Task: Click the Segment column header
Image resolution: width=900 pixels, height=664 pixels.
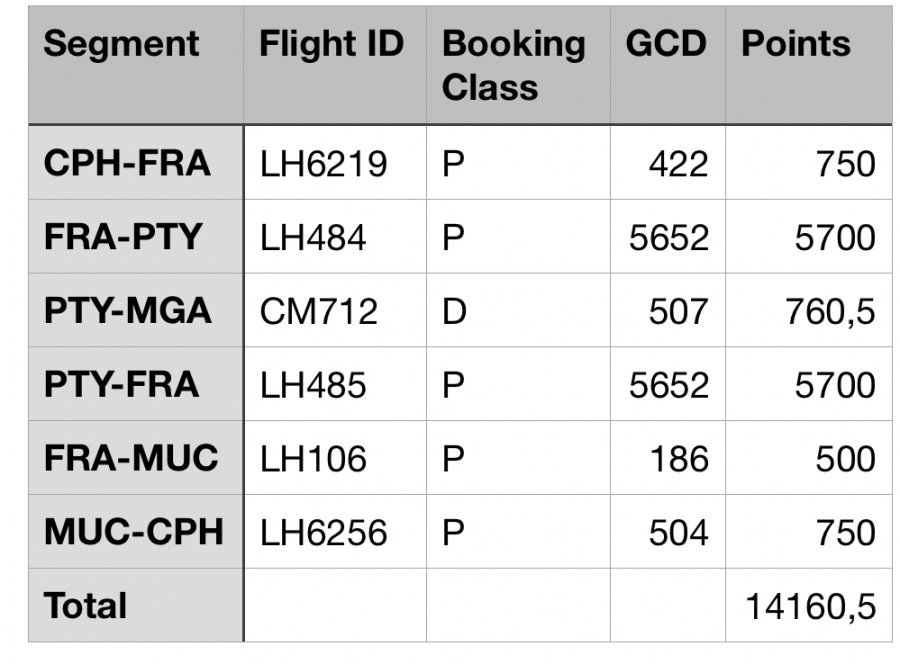Action: (x=121, y=45)
